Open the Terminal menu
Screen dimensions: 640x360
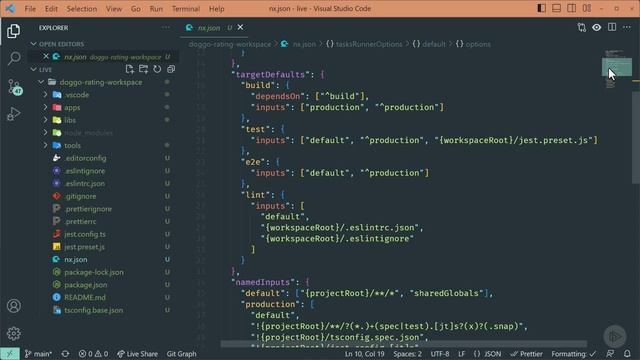[186, 9]
